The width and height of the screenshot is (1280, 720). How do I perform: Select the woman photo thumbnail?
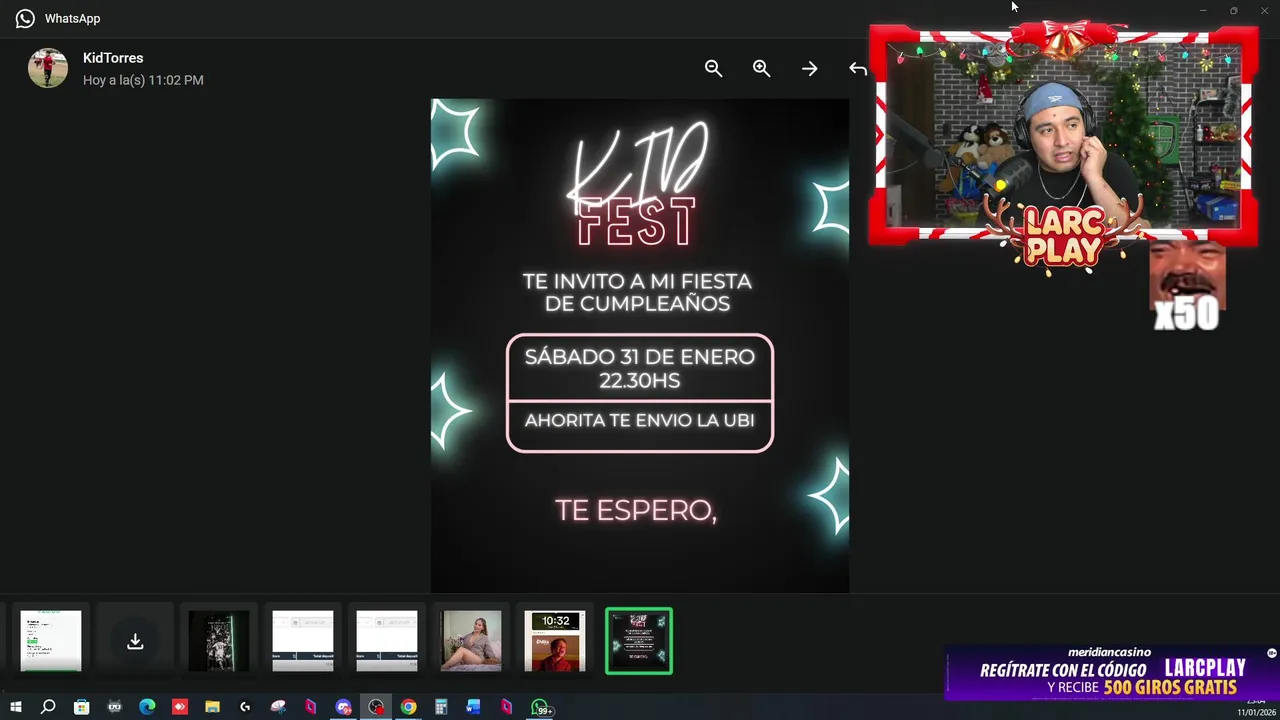pyautogui.click(x=471, y=641)
